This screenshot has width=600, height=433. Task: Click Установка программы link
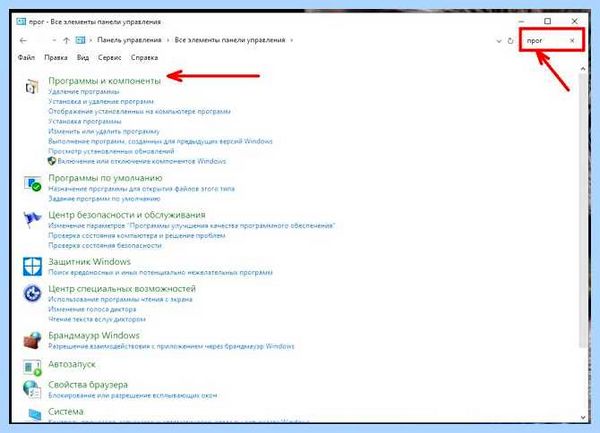click(85, 122)
